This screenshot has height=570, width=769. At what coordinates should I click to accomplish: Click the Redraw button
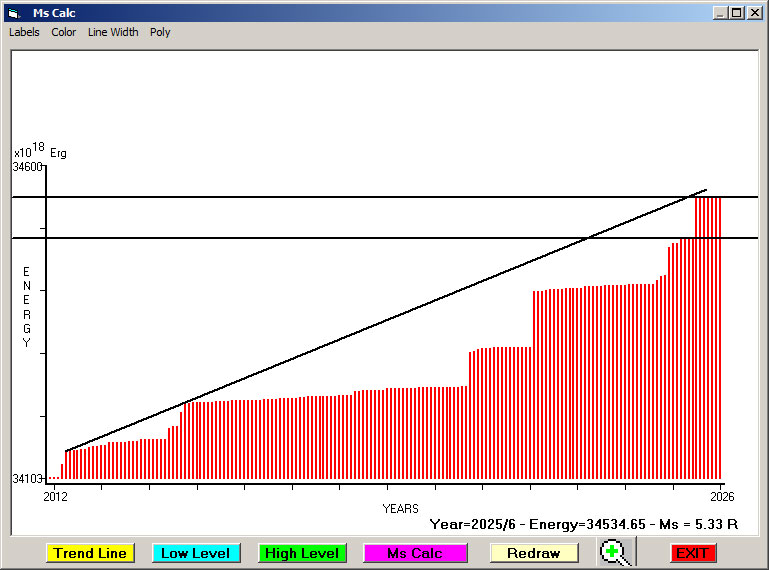533,553
